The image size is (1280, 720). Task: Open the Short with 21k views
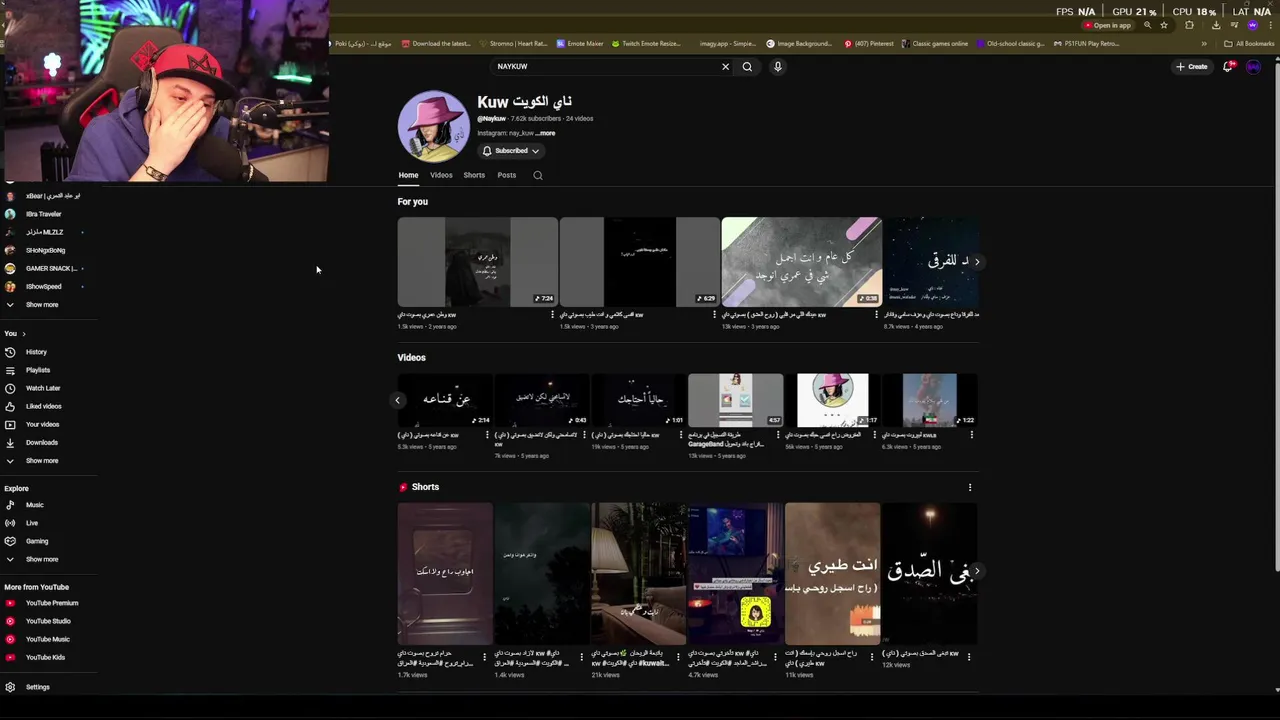click(638, 574)
